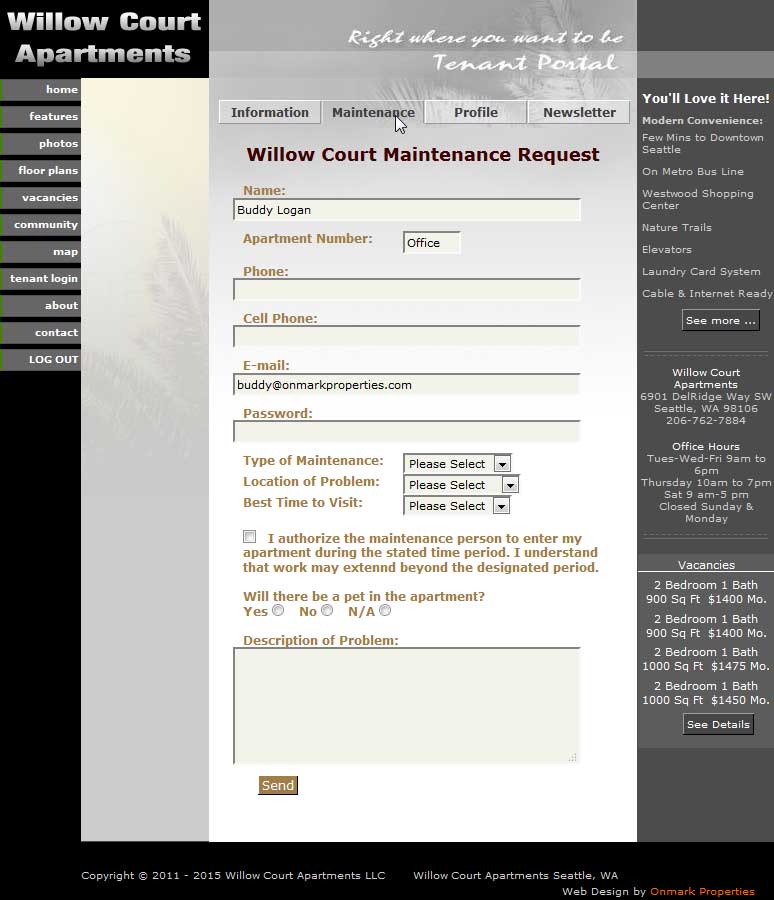Click the See more ... button

point(721,320)
